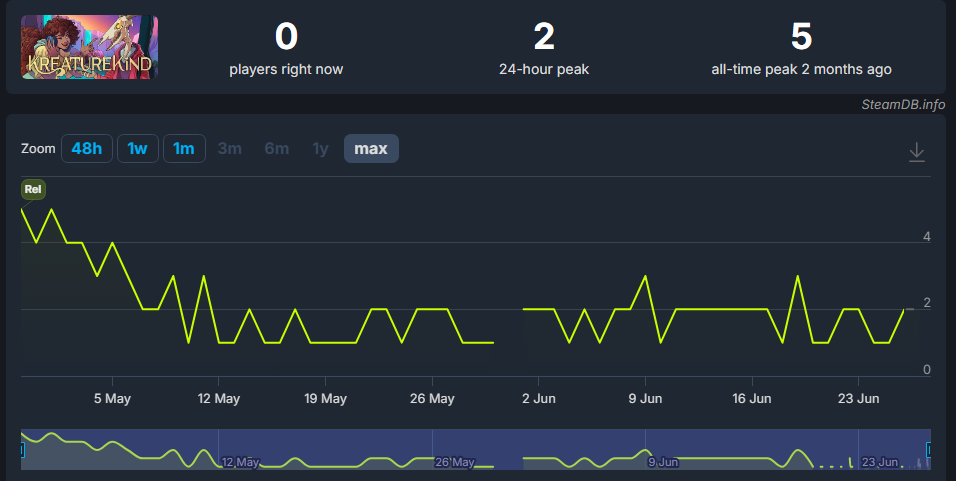Click the '12 May' main axis label
Viewport: 956px width, 481px height.
[219, 399]
